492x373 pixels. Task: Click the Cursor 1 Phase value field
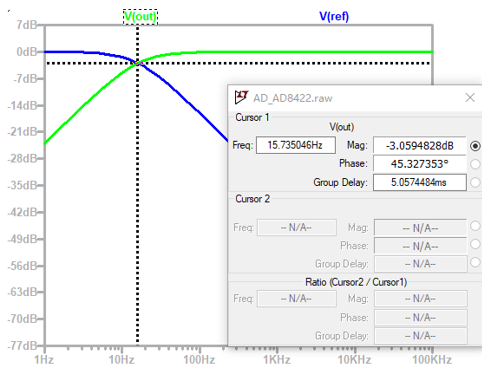click(x=419, y=164)
